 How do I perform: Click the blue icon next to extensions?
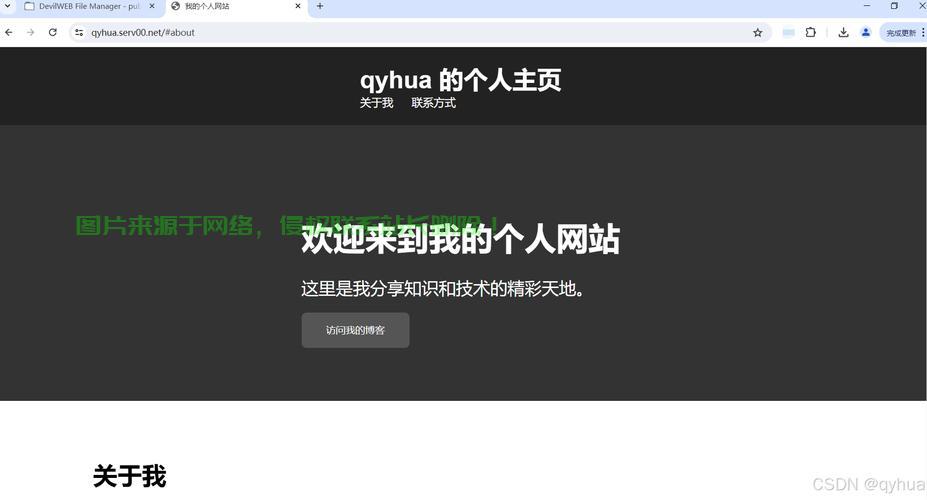tap(789, 33)
